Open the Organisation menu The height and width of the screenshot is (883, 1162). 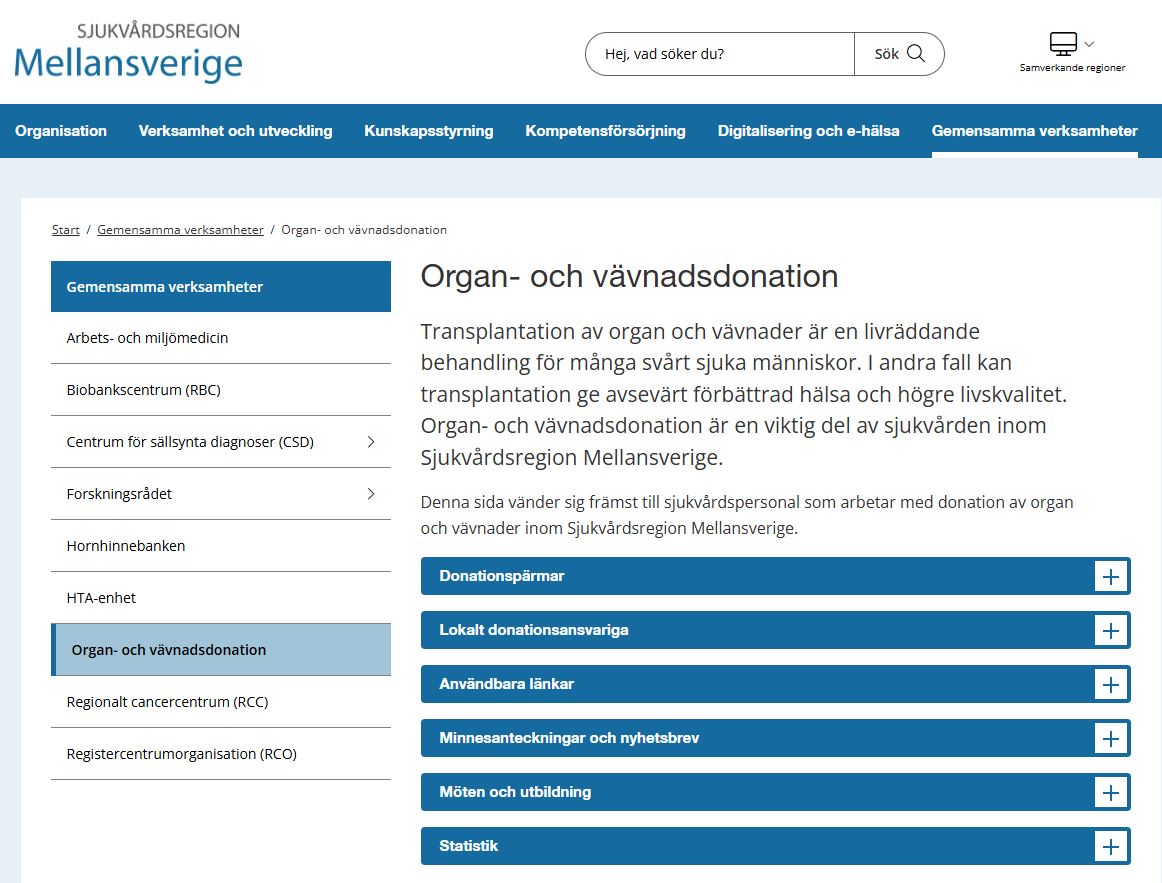click(x=61, y=131)
